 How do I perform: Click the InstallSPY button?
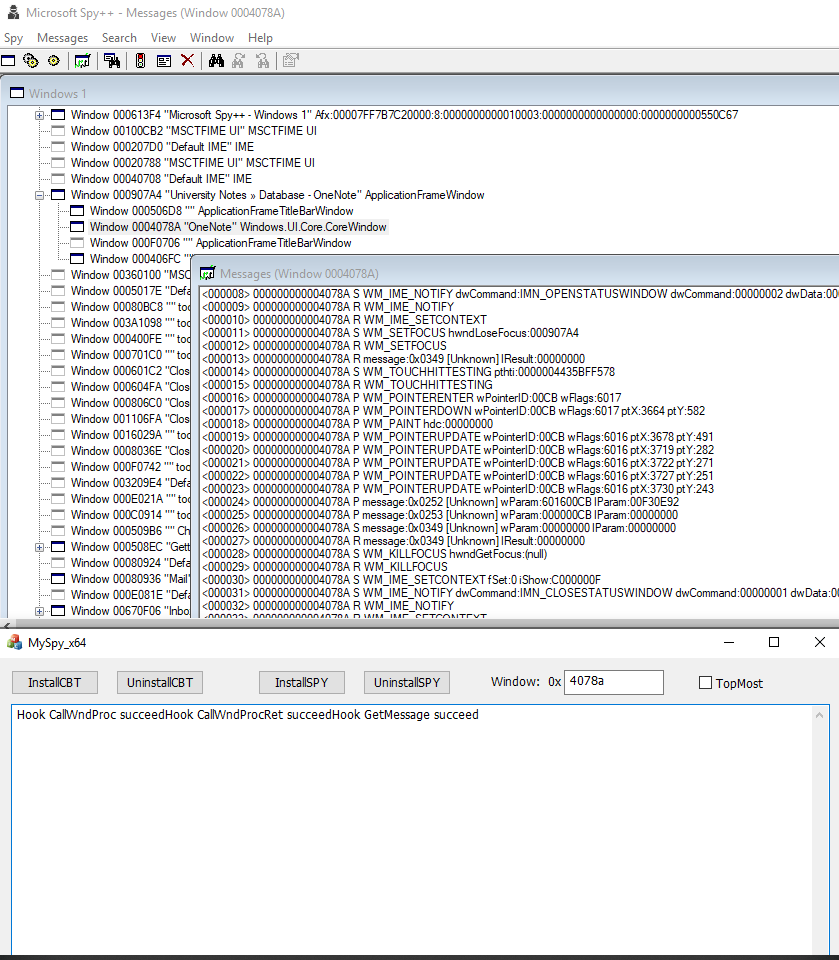(x=302, y=683)
